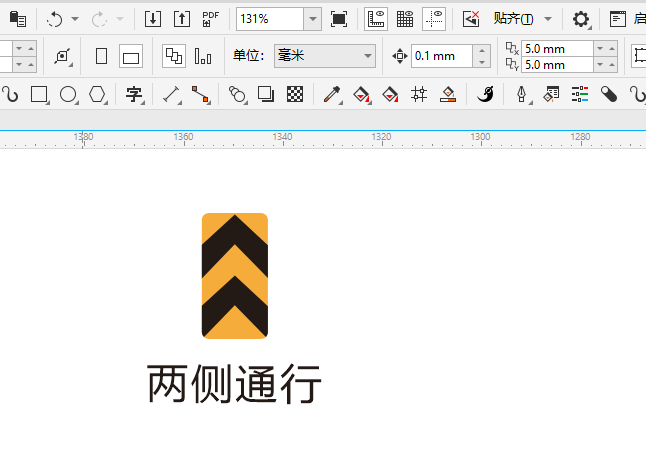Image resolution: width=646 pixels, height=452 pixels.
Task: Select the Mesh Fill tool
Action: (x=419, y=94)
